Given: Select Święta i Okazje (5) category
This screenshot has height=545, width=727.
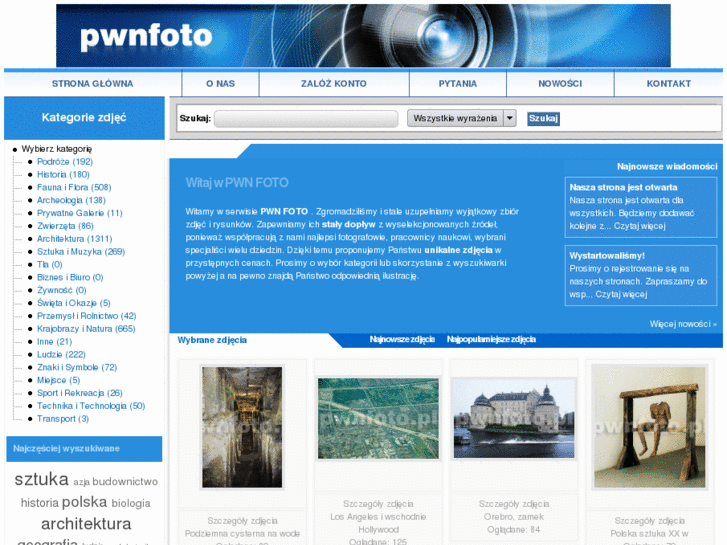Looking at the screenshot, I should tap(74, 303).
